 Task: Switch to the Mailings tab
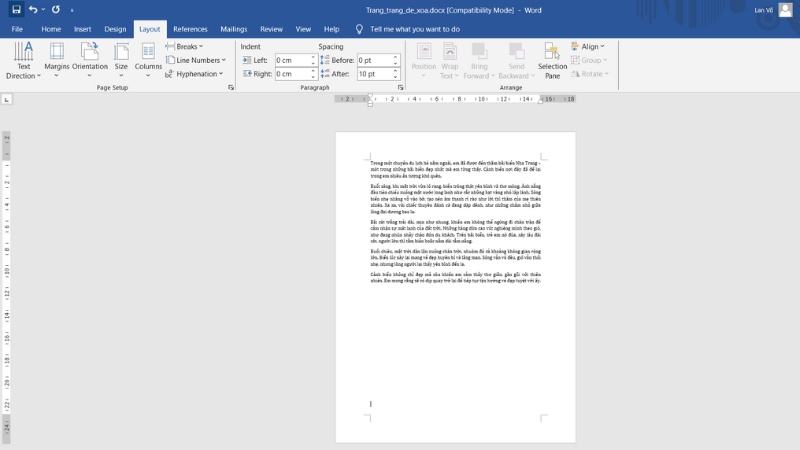(x=233, y=29)
